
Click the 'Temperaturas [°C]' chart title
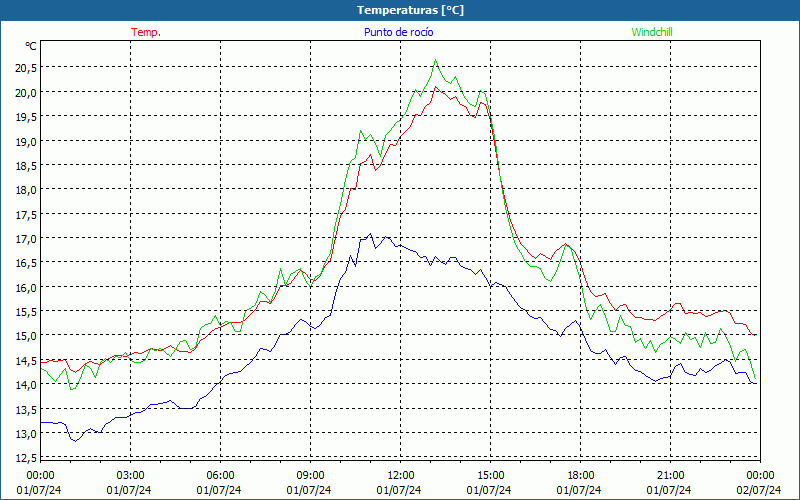tap(410, 10)
